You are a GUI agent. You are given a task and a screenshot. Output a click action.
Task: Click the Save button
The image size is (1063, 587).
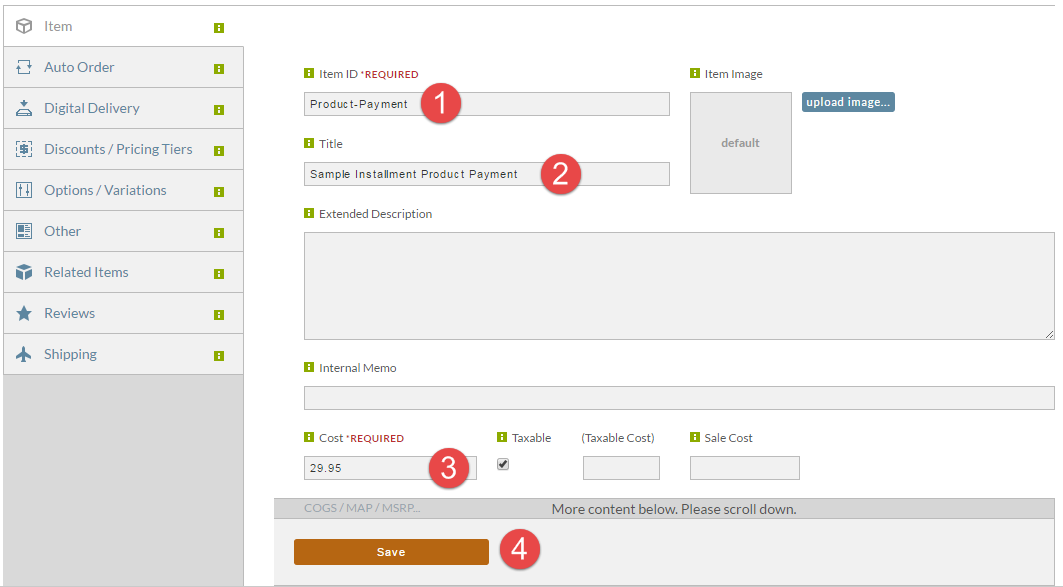tap(391, 552)
